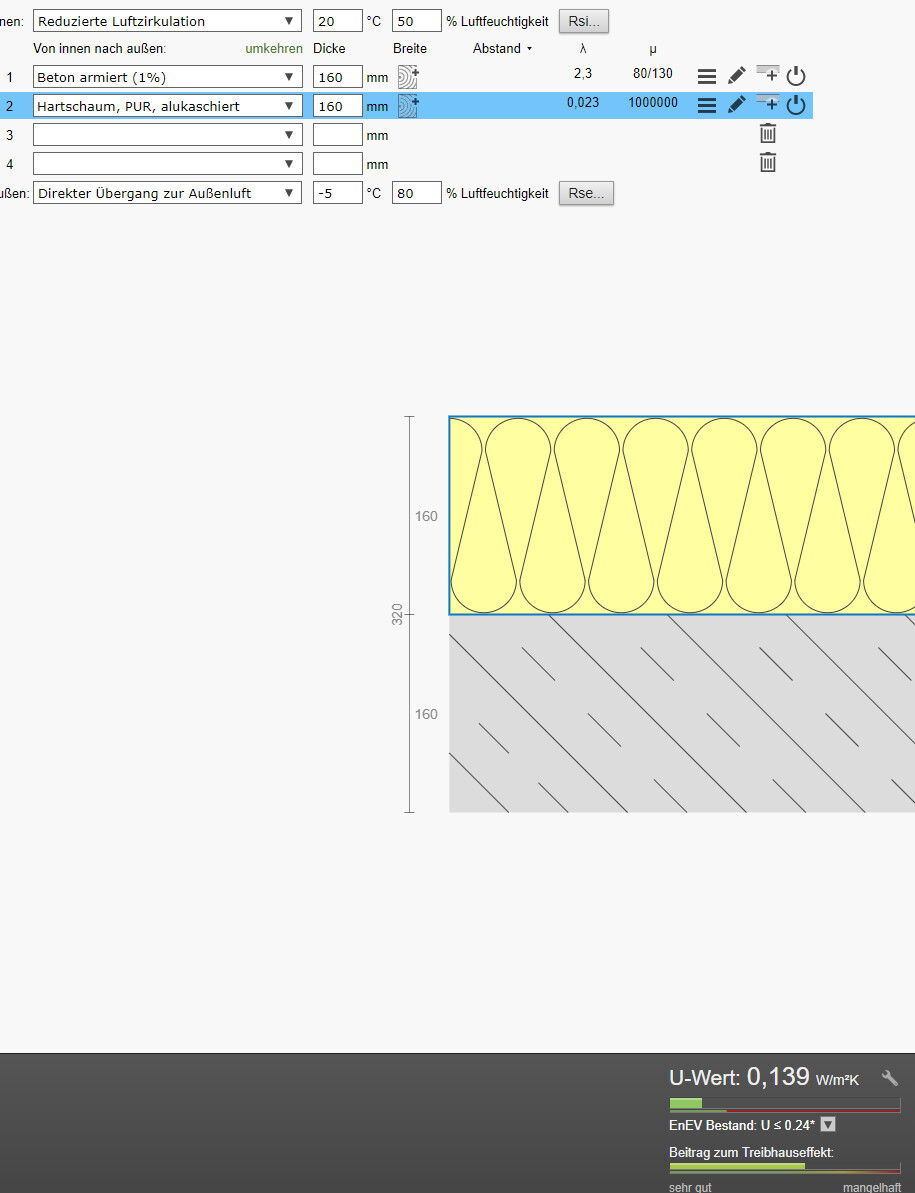The image size is (915, 1193).
Task: Expand the Direkter Übergang zur Außenluft dropdown
Action: pyautogui.click(x=167, y=193)
